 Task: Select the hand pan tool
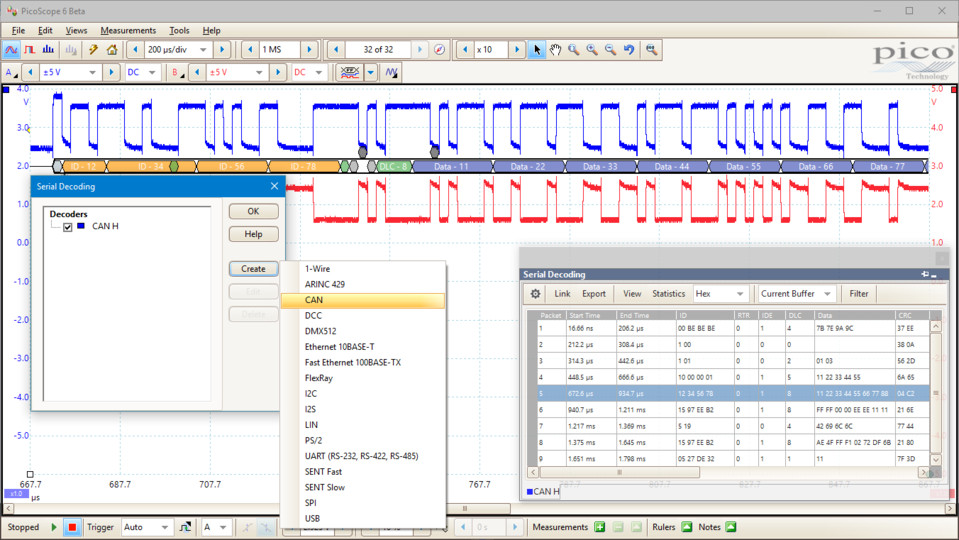[x=556, y=49]
